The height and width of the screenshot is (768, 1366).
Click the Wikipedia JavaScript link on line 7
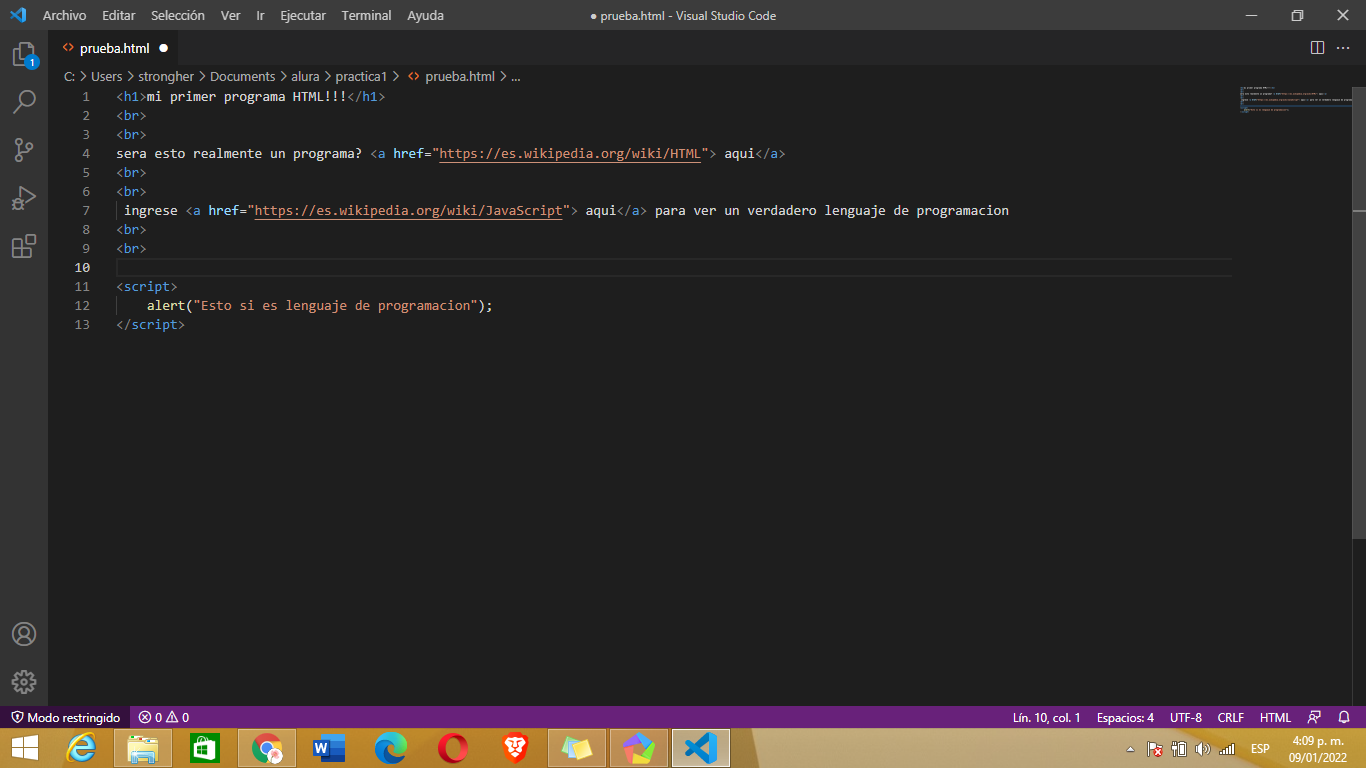click(408, 210)
